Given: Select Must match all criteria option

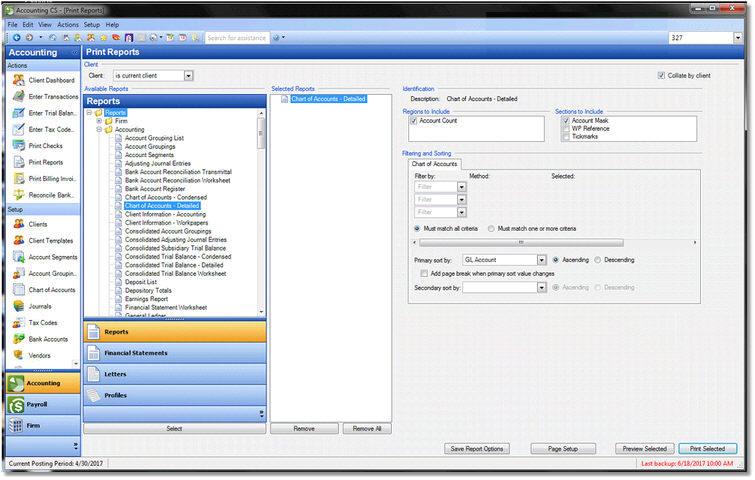Looking at the screenshot, I should click(x=417, y=229).
